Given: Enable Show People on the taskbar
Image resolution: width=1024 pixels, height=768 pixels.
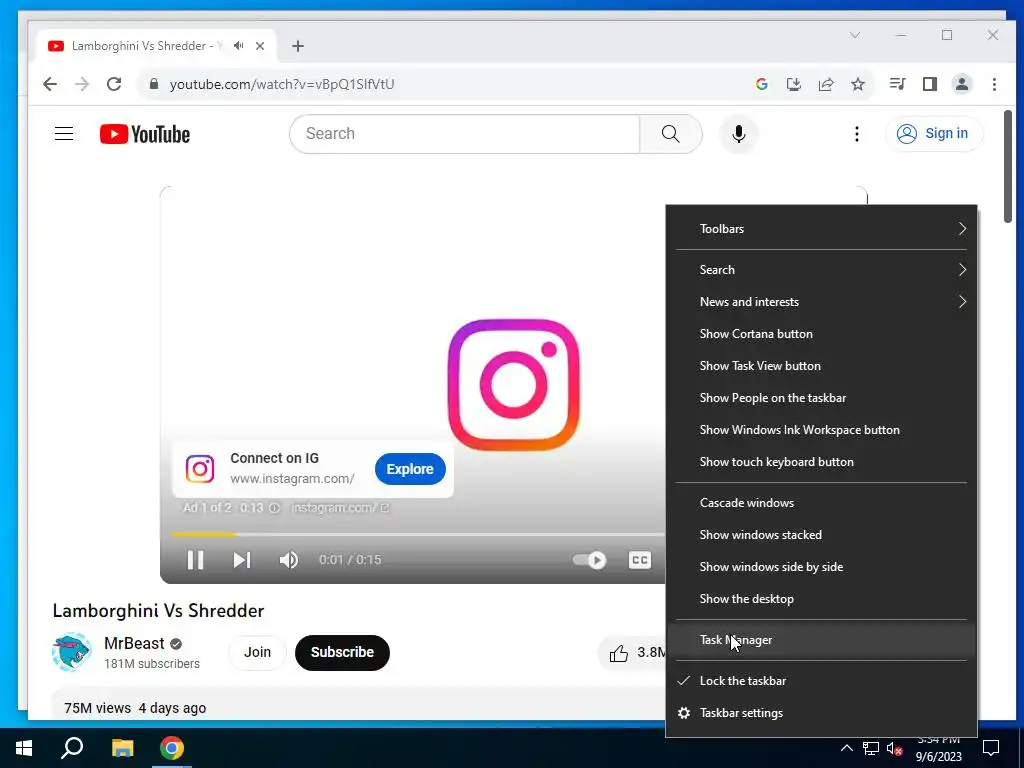Looking at the screenshot, I should pyautogui.click(x=821, y=398).
